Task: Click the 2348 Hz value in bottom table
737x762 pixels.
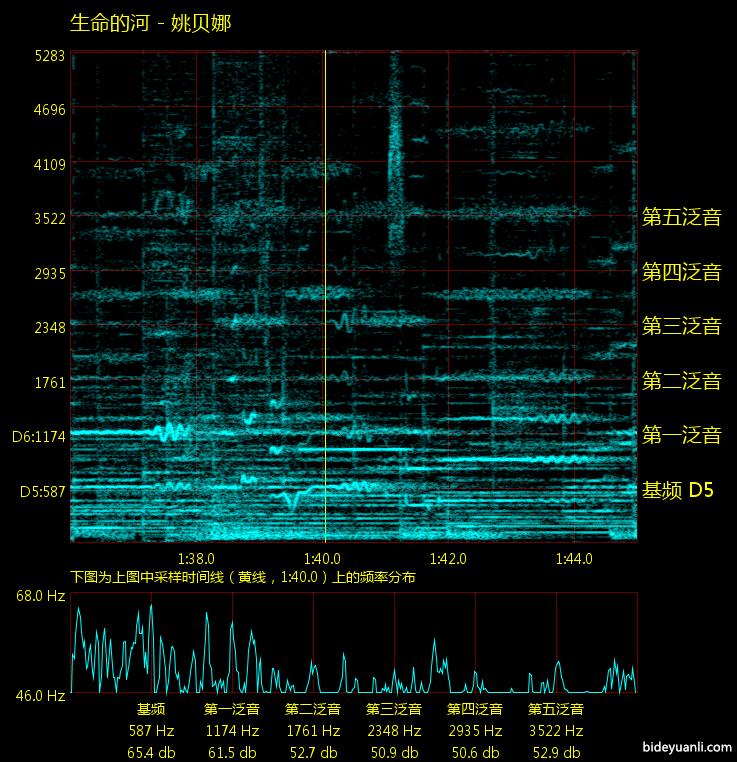Action: (x=394, y=731)
